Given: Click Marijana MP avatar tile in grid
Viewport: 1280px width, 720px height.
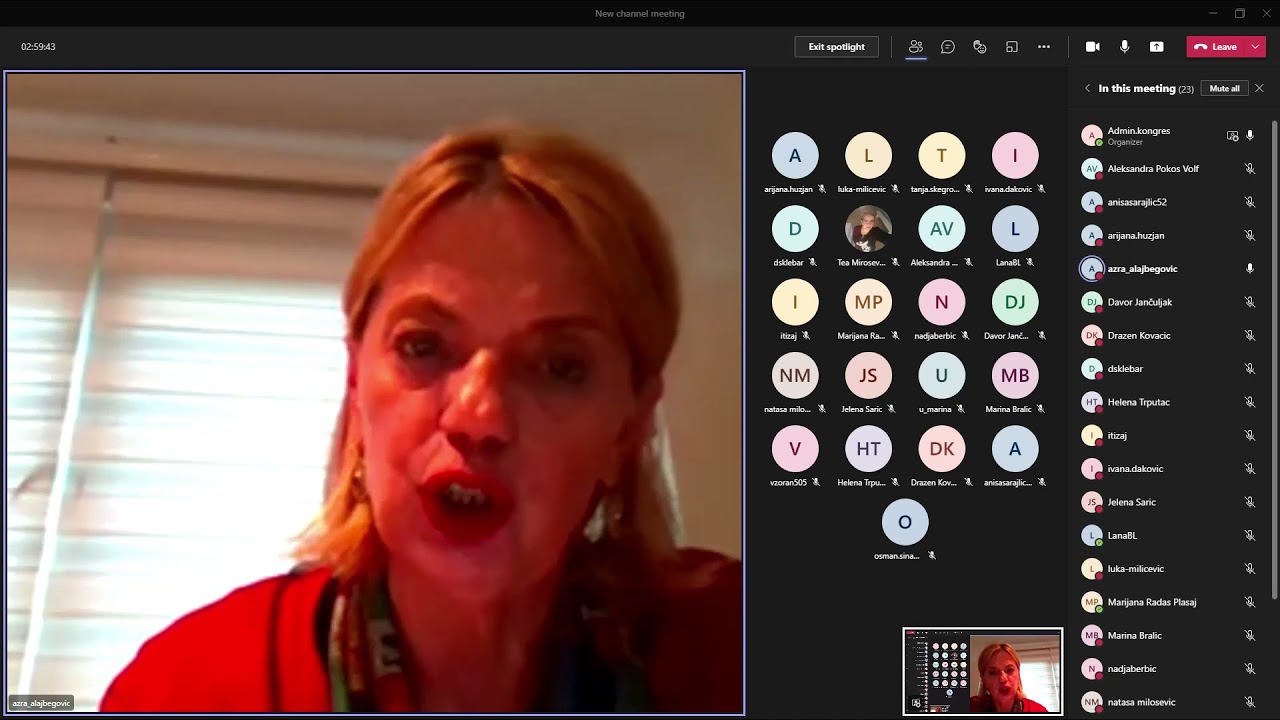Looking at the screenshot, I should (868, 302).
